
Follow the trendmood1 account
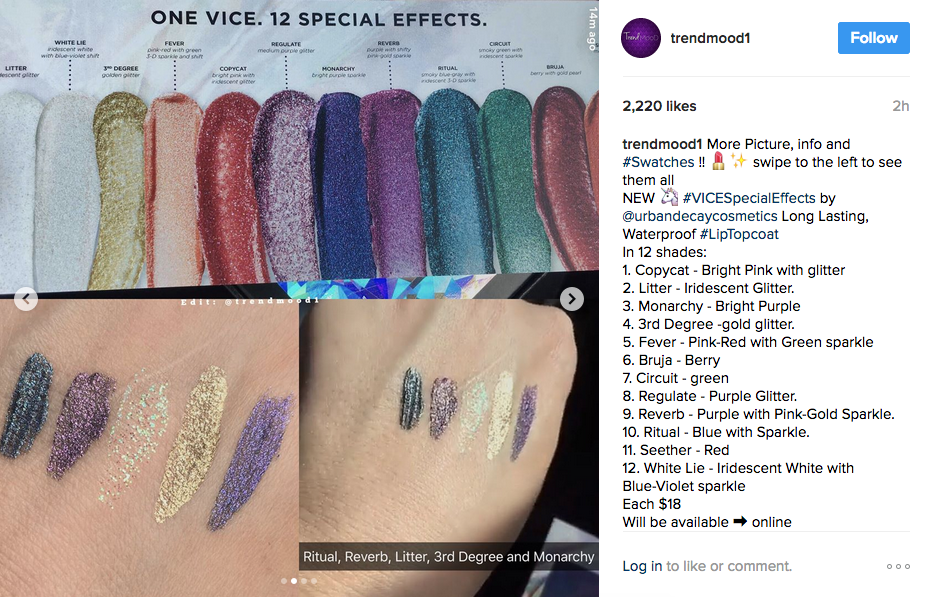[x=873, y=38]
